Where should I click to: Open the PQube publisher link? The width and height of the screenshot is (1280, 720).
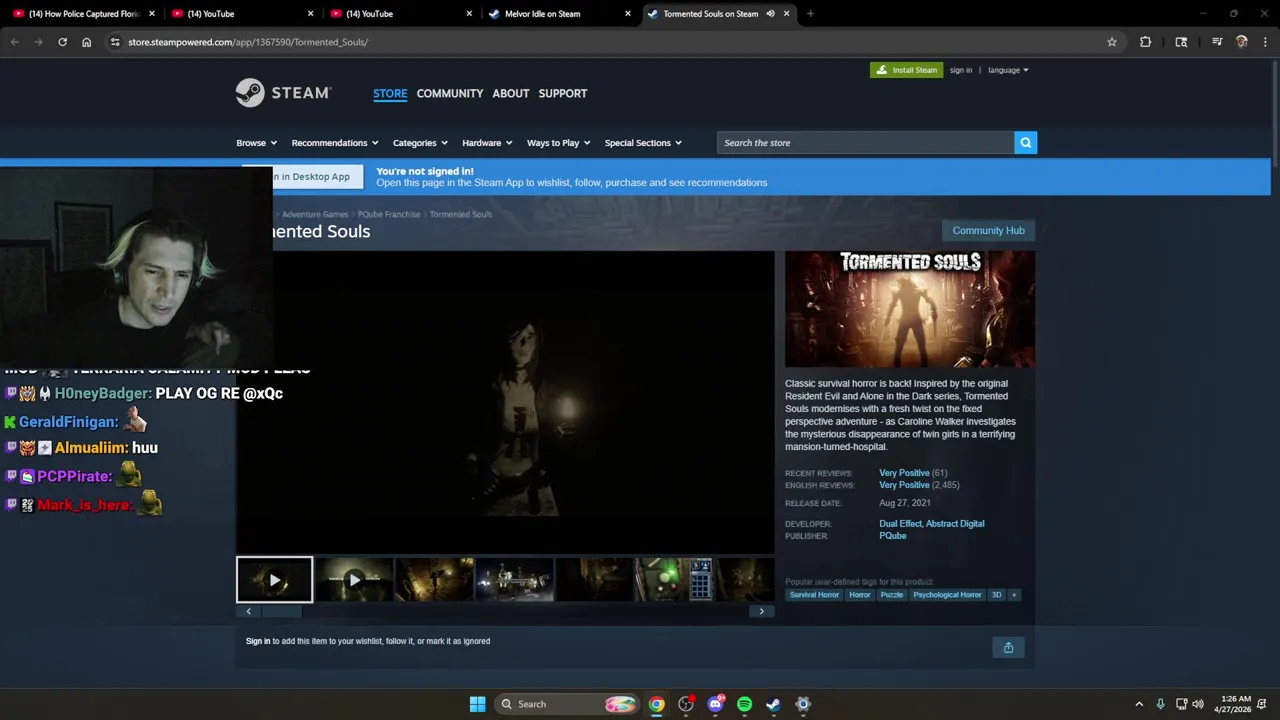(x=893, y=536)
